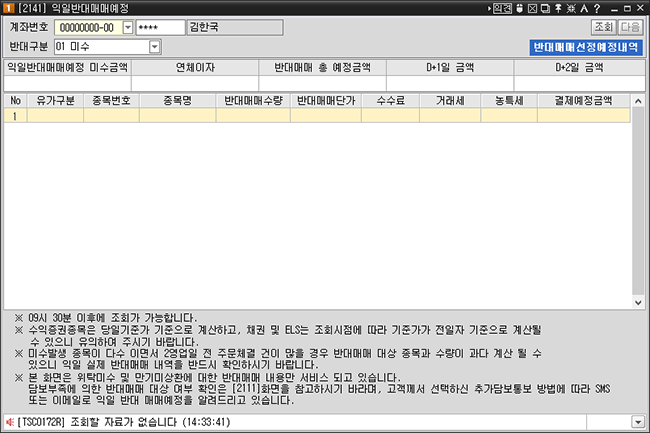
Task: Click the D+2일 금액 summary header
Action: [580, 68]
